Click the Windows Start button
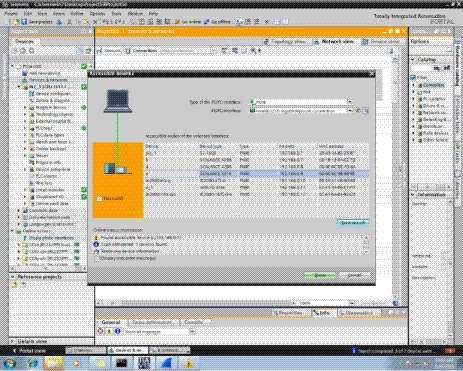Viewport: 463px width, 371px height. click(x=9, y=363)
